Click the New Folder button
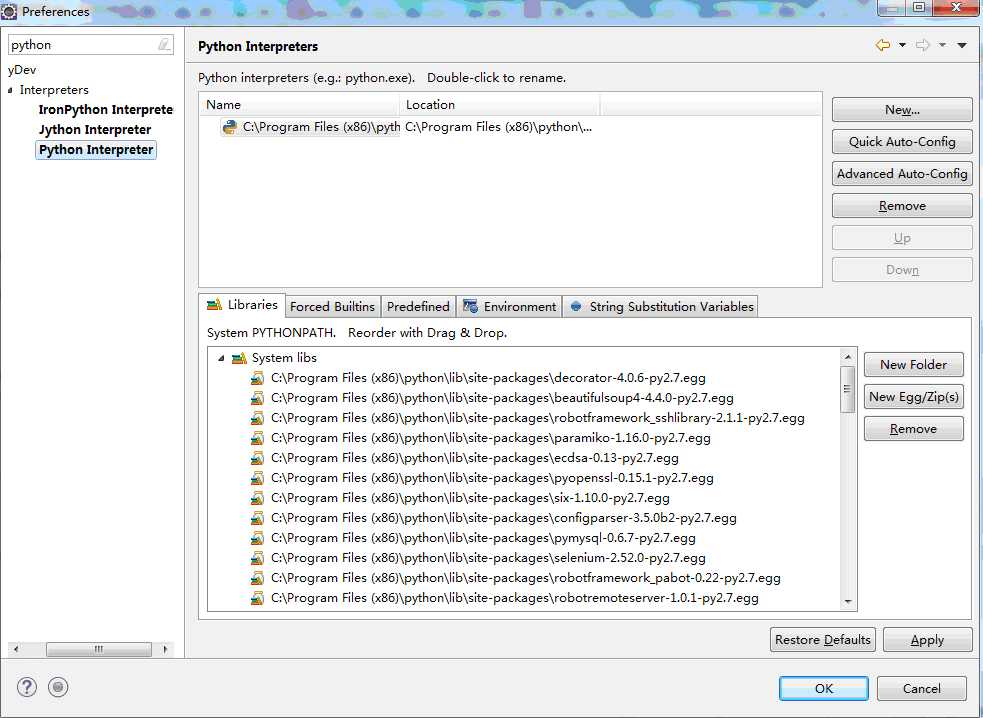 pyautogui.click(x=913, y=364)
